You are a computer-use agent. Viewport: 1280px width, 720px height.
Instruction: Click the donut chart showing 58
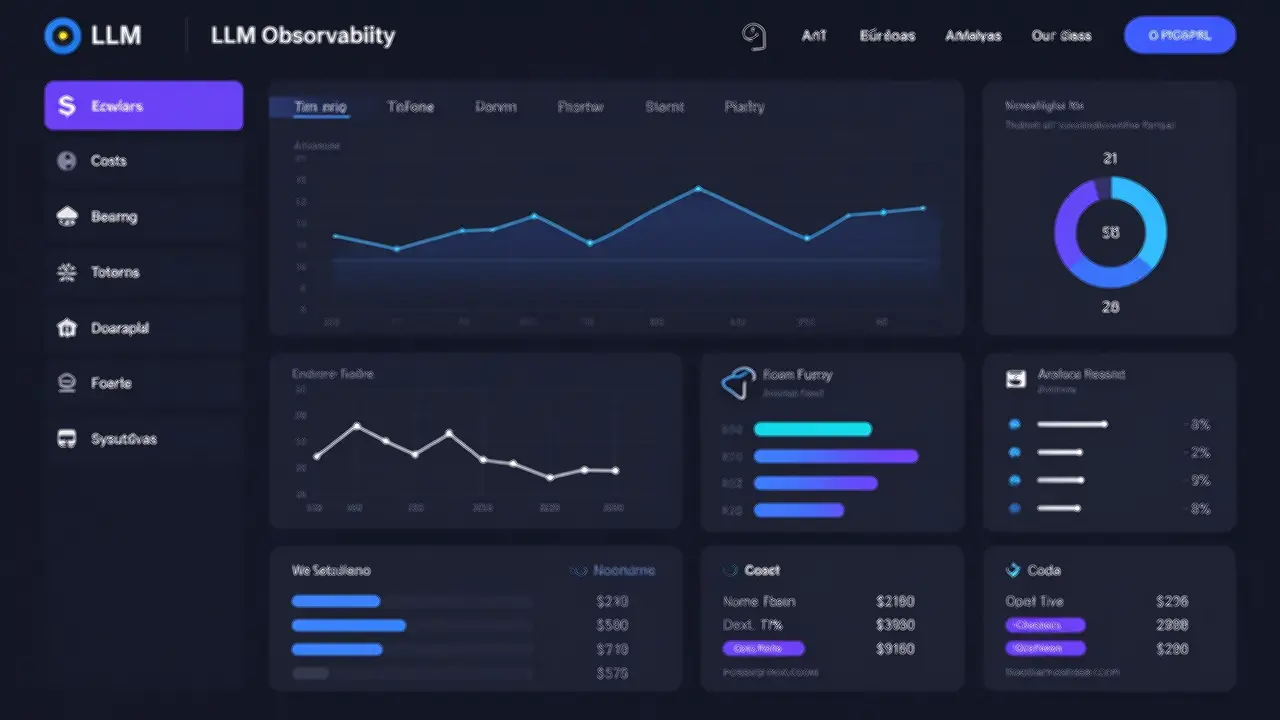(x=1110, y=231)
